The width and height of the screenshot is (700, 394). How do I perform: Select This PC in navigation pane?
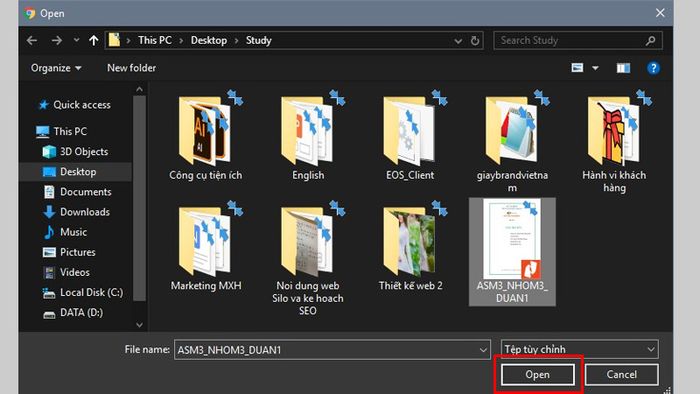tap(62, 132)
